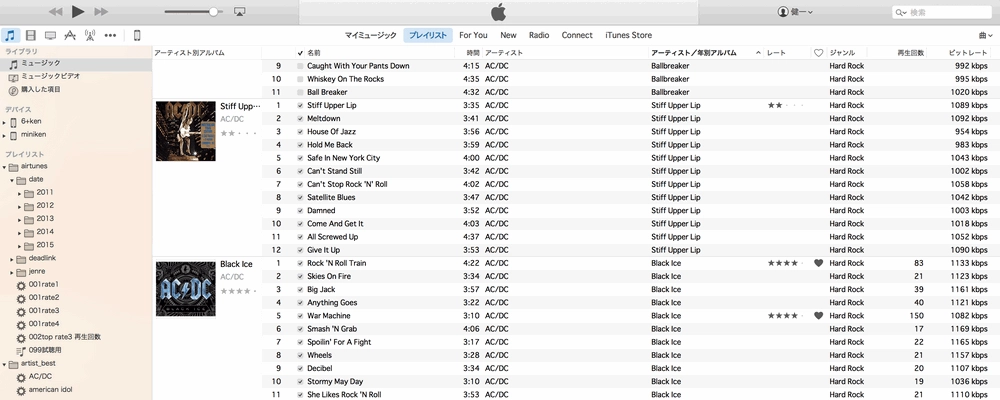This screenshot has width=1000, height=400.
Task: Click the search field
Action: [x=945, y=12]
